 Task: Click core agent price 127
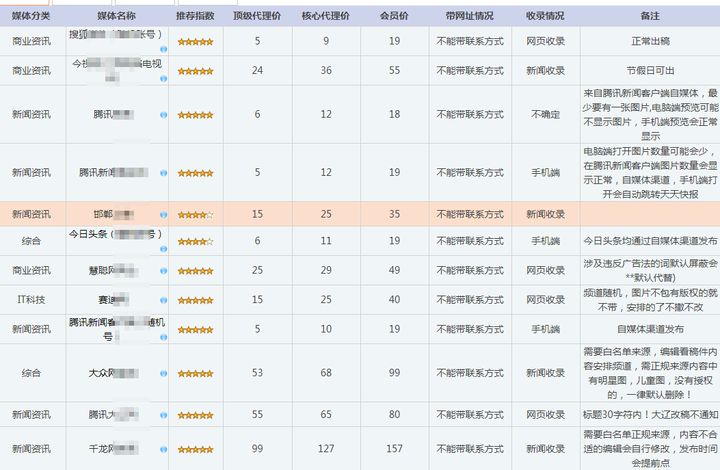click(x=326, y=449)
